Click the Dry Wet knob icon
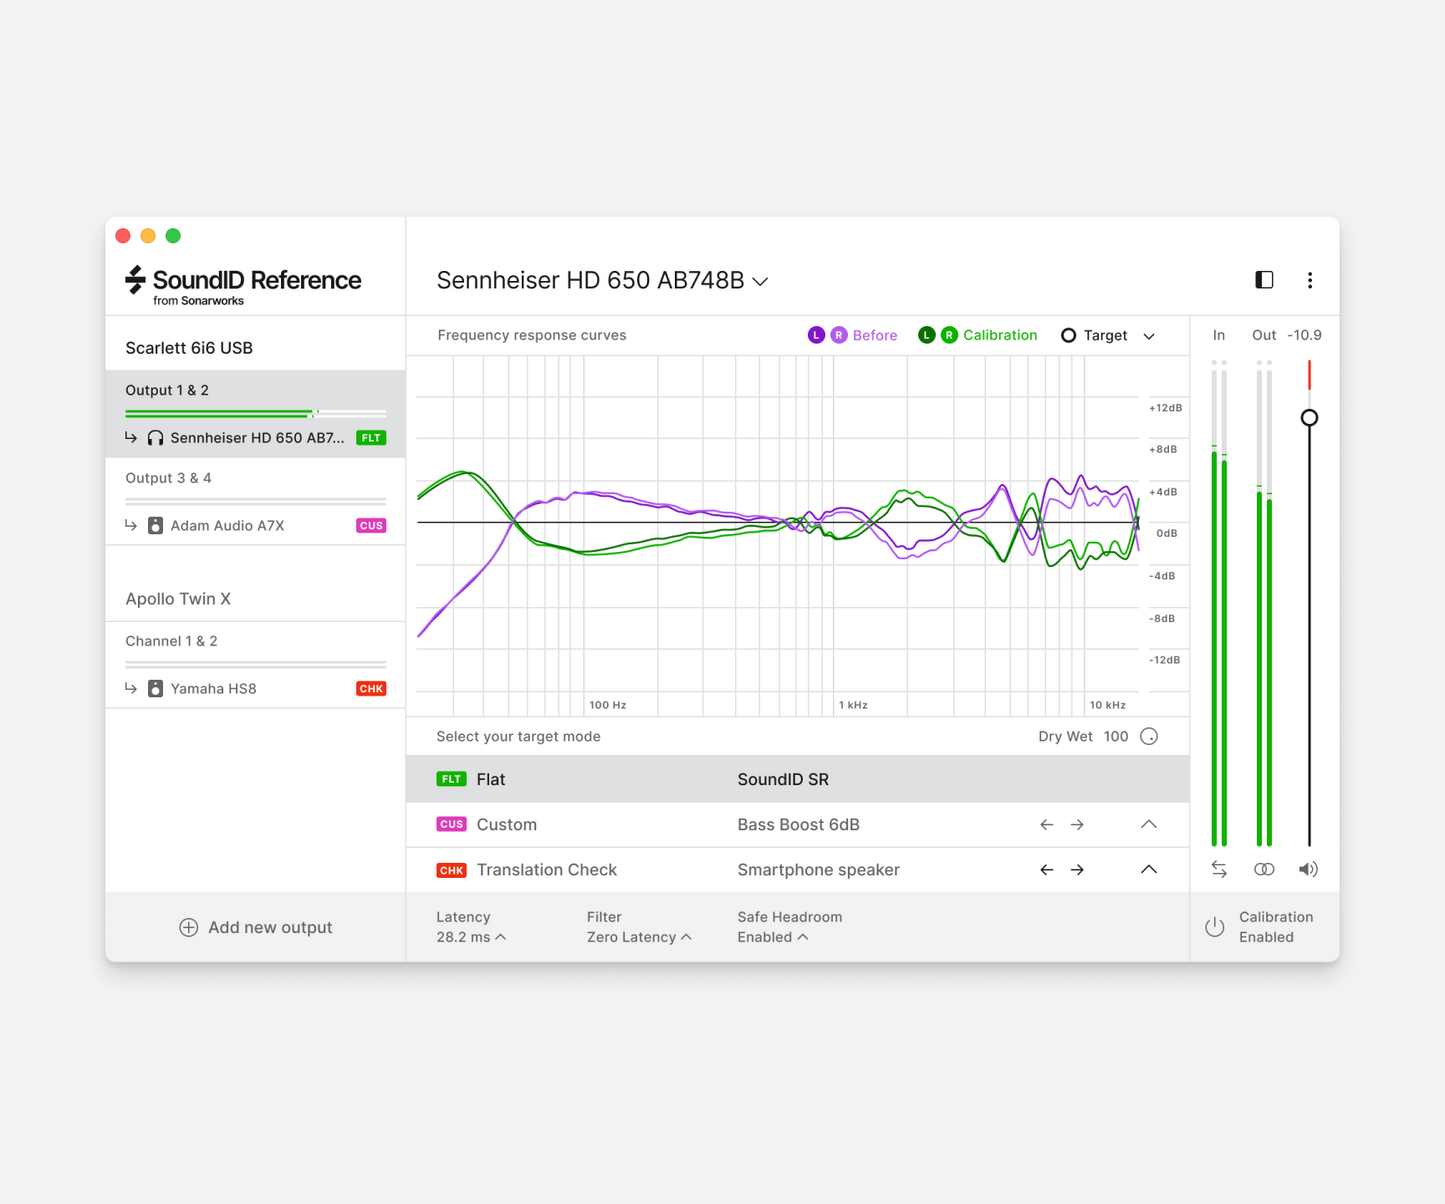Screen dimensions: 1445x1204 [x=1149, y=737]
